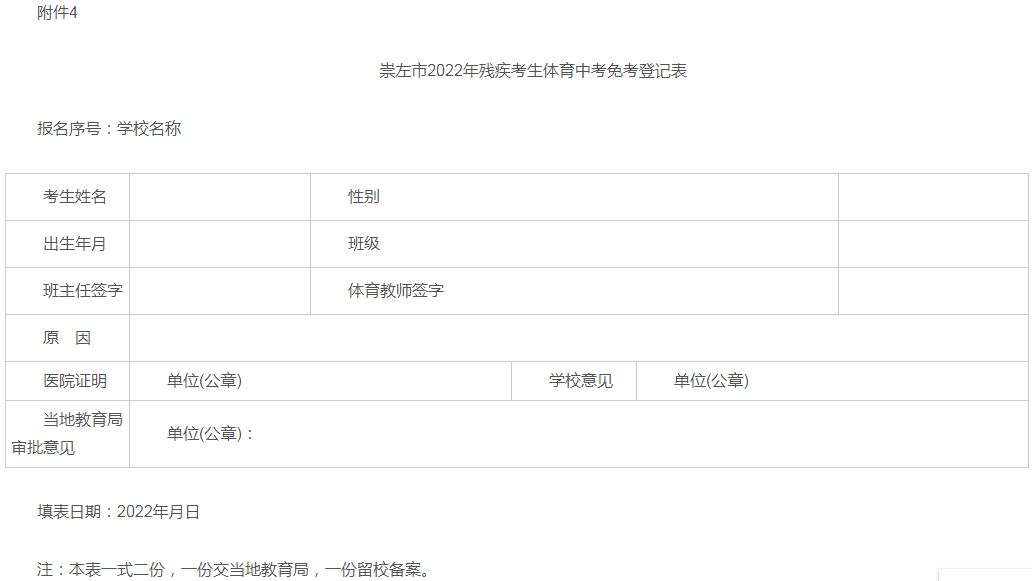The image size is (1032, 581).
Task: Select the 班主任签字 label cell
Action: pos(68,291)
